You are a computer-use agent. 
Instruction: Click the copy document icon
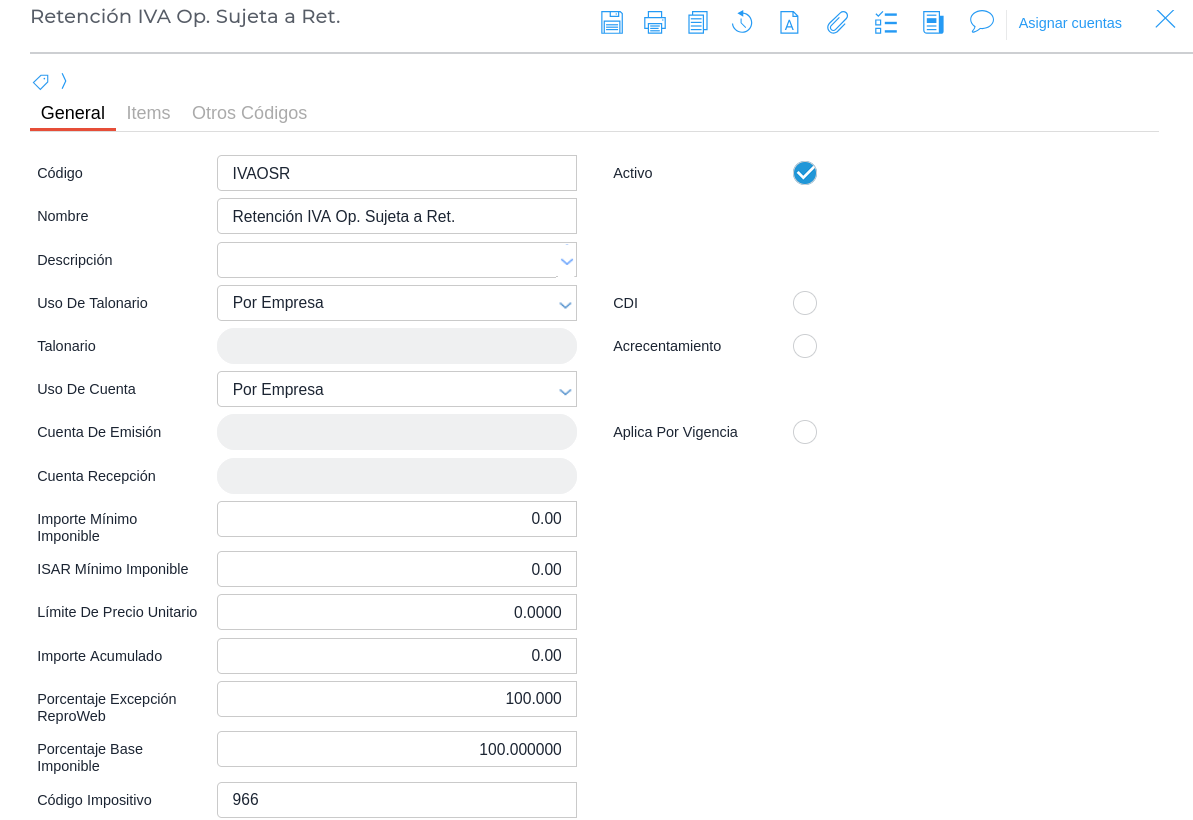pyautogui.click(x=698, y=22)
